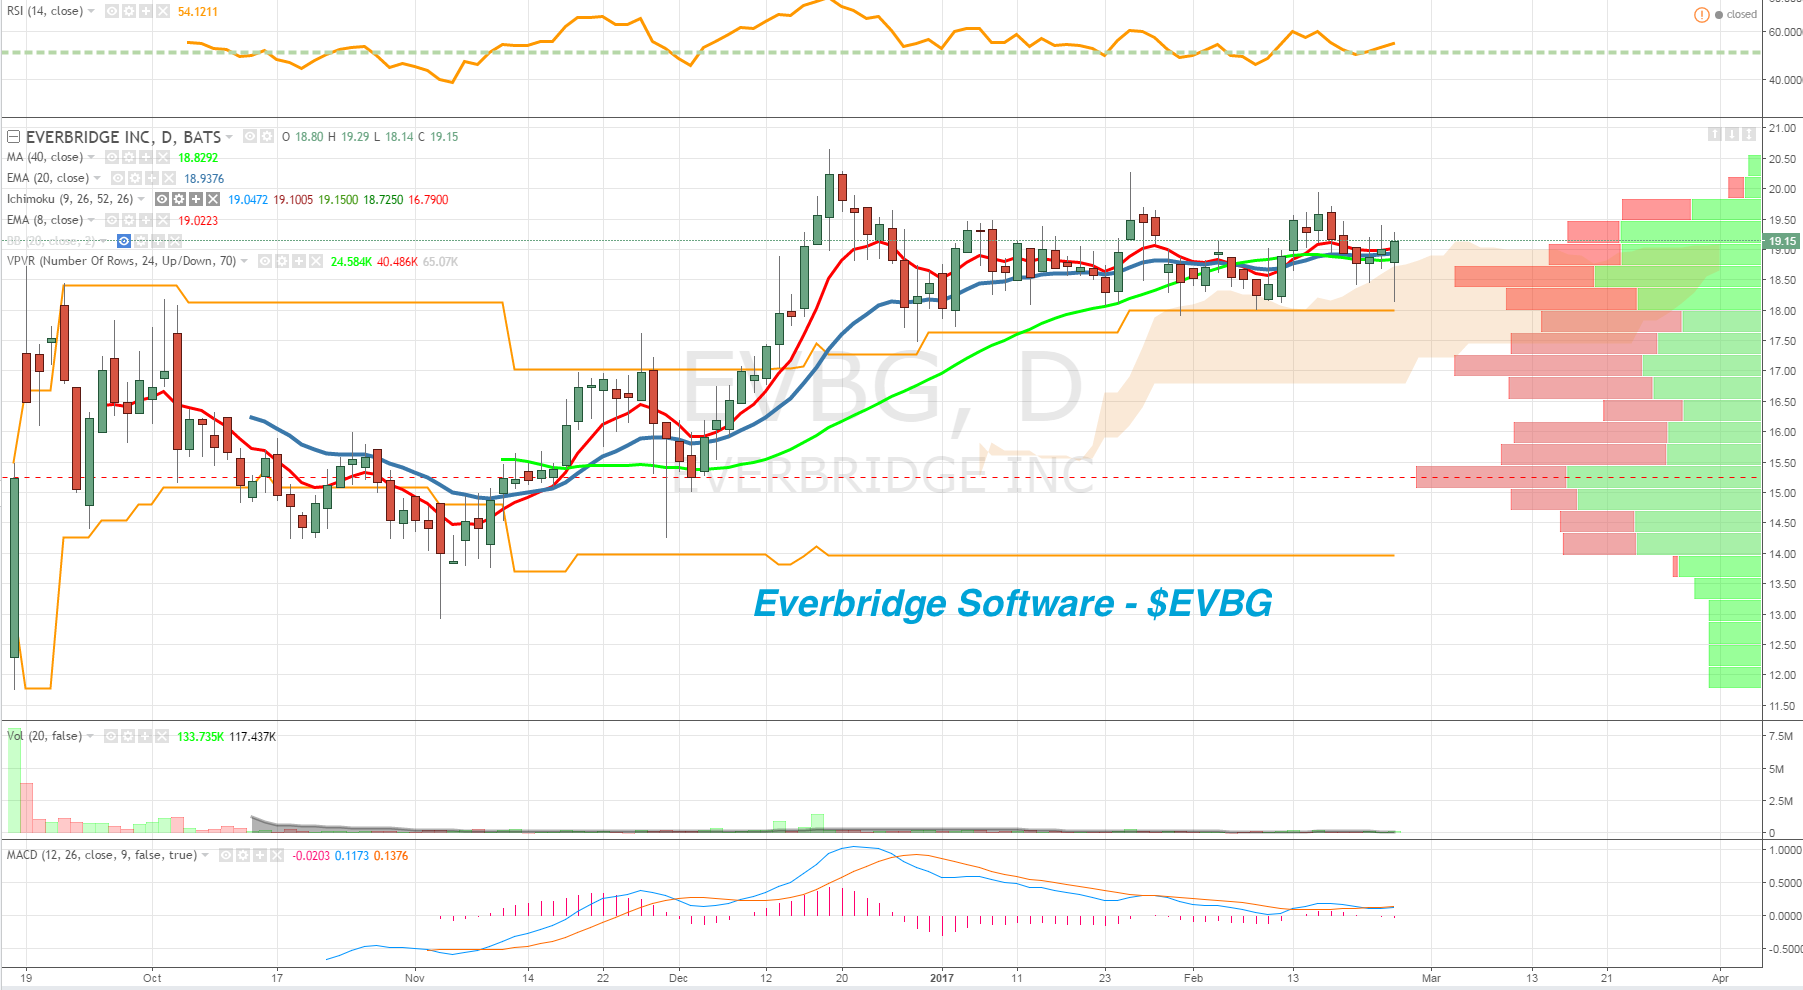Image resolution: width=1803 pixels, height=990 pixels.
Task: Hide the Ichimoku cloud indicator
Action: [162, 199]
